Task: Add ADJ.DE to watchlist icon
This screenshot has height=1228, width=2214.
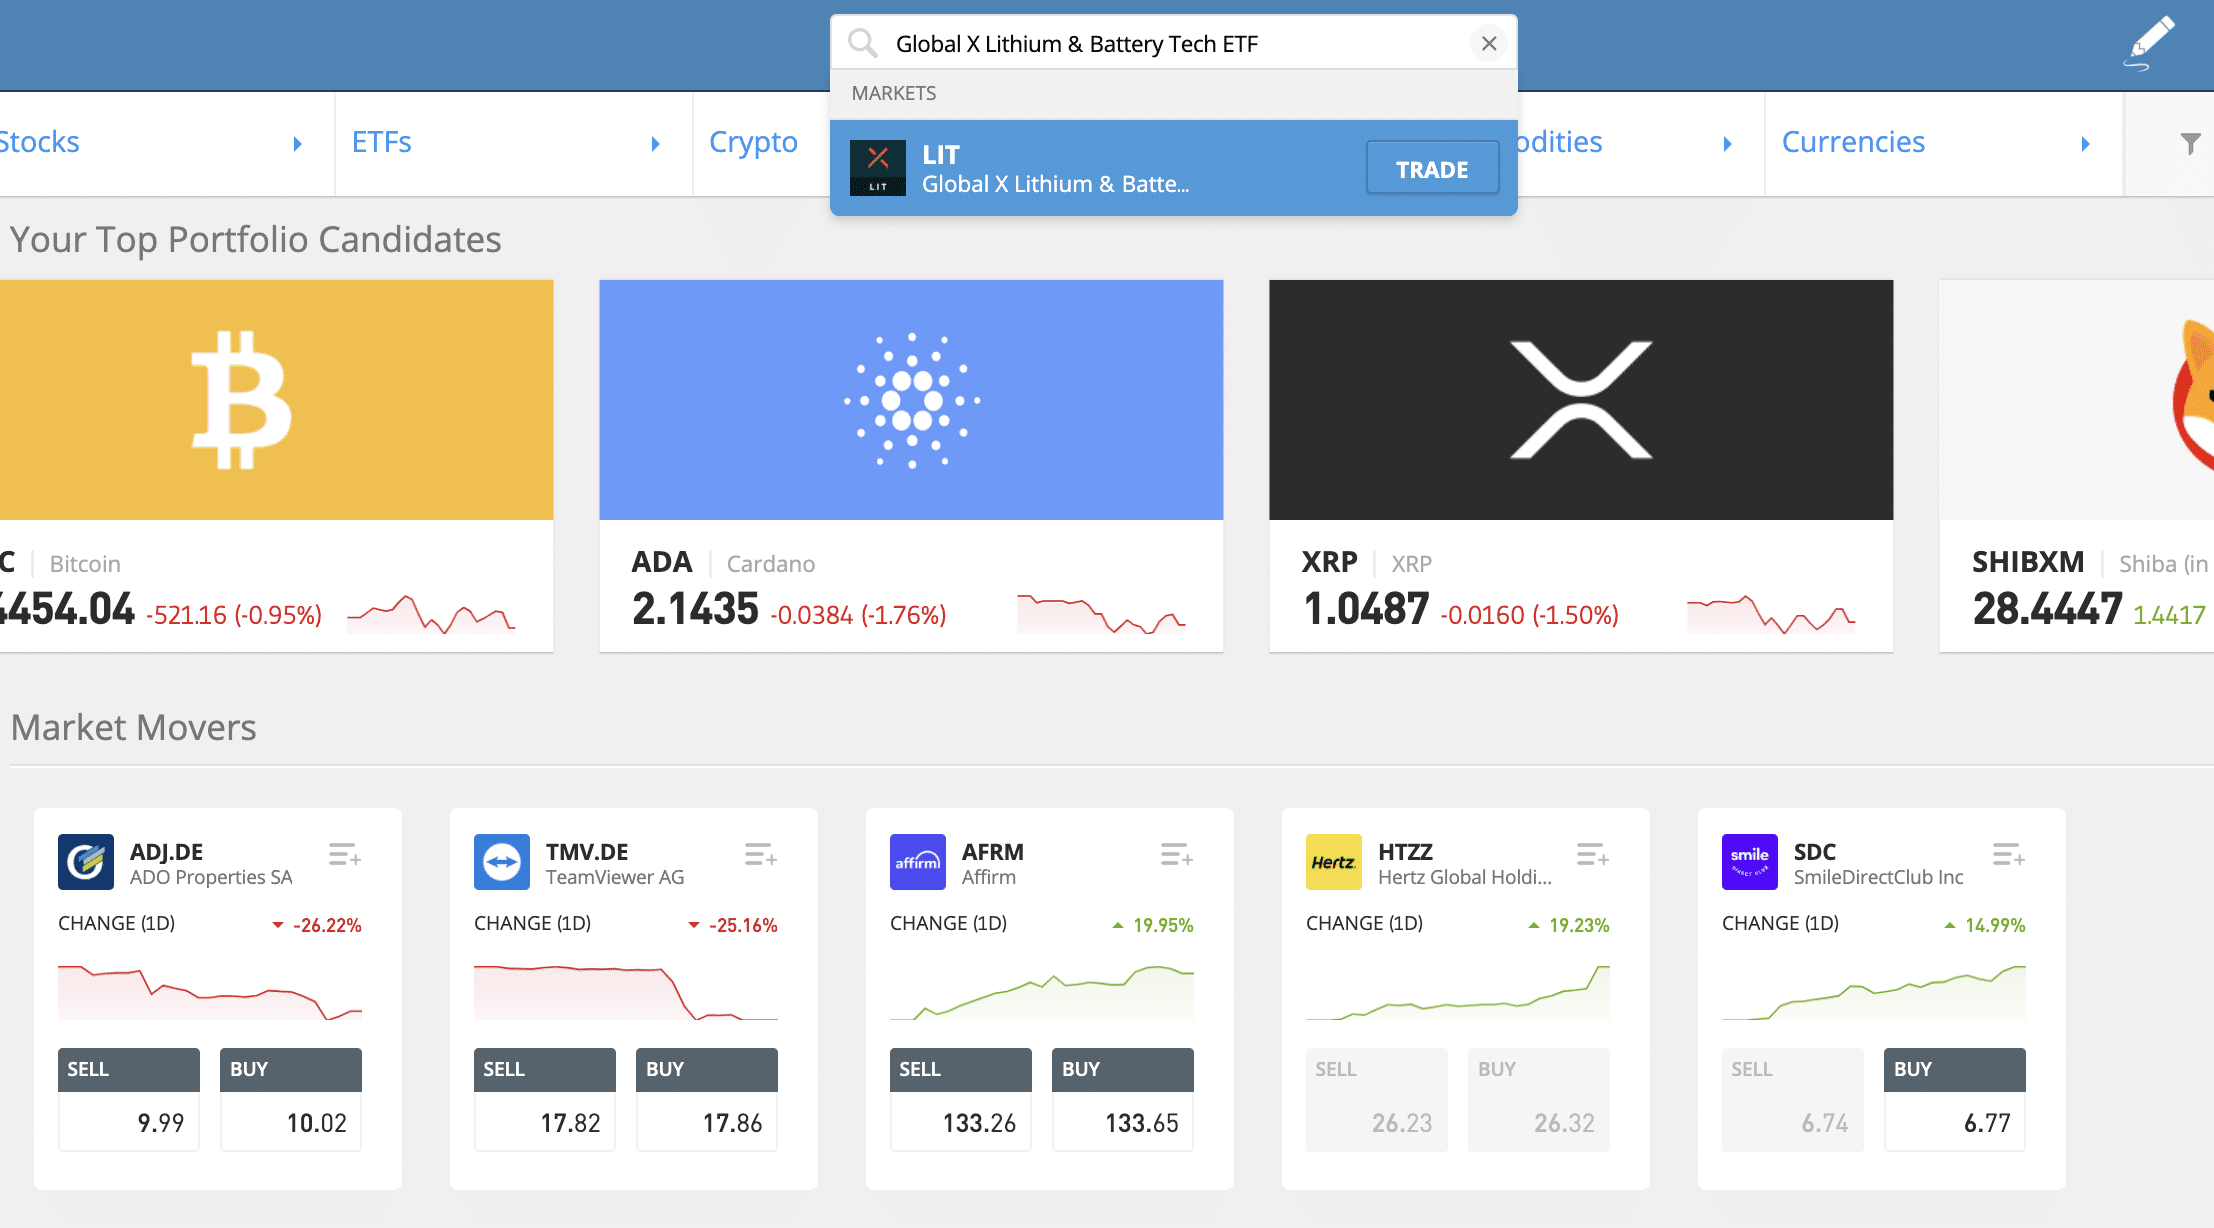Action: coord(344,856)
